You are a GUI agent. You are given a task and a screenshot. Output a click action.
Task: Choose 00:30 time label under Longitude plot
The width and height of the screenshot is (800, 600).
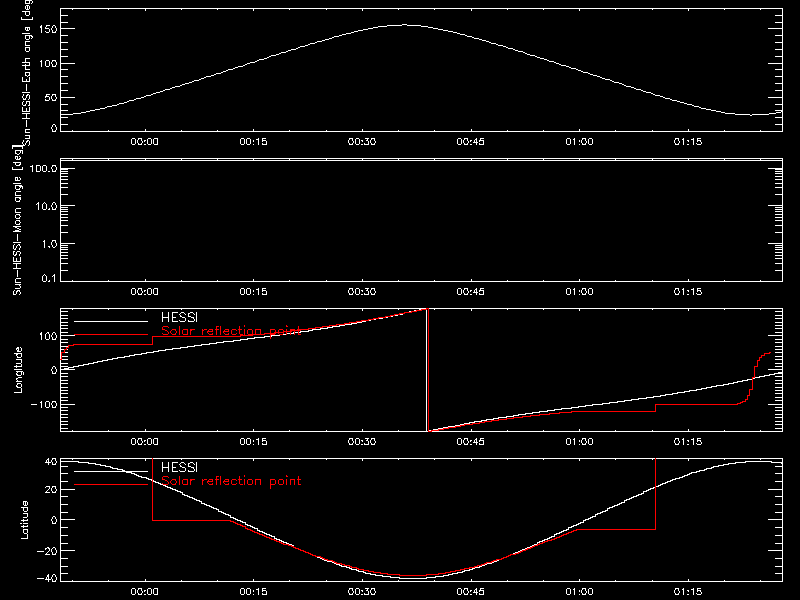pos(362,442)
